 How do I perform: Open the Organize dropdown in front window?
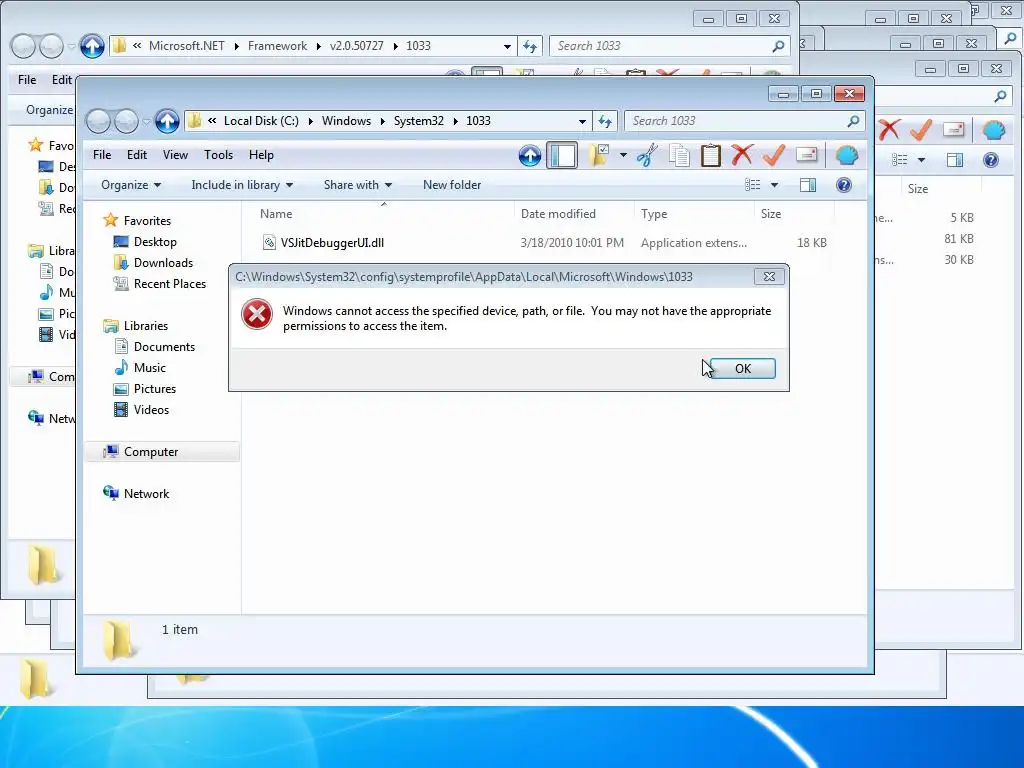click(131, 185)
